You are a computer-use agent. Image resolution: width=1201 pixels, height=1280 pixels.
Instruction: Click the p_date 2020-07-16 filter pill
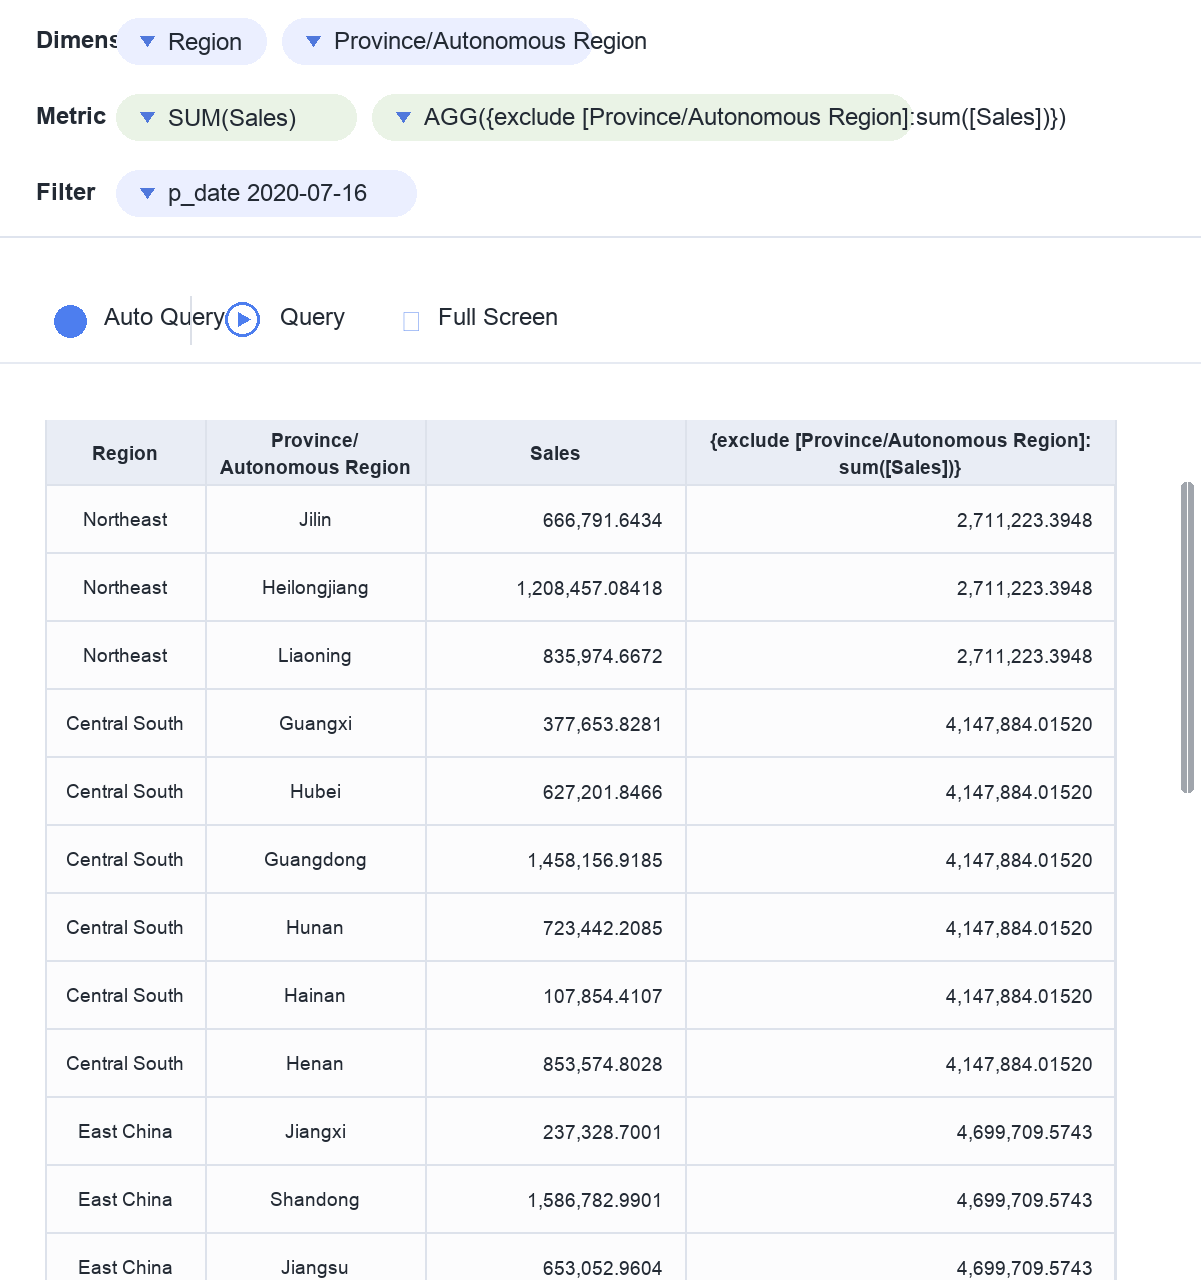pos(266,193)
